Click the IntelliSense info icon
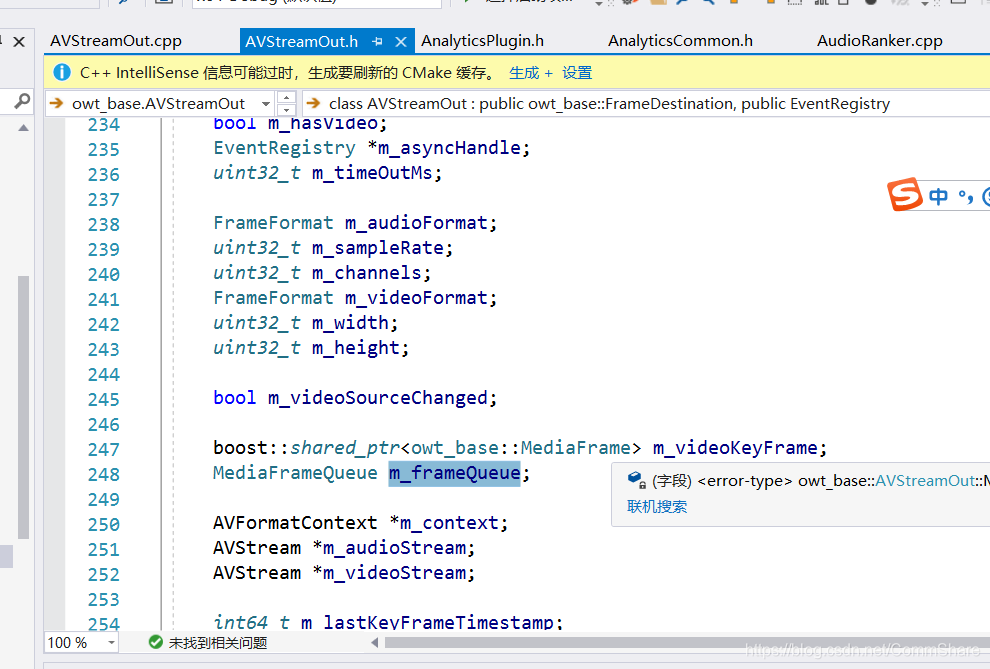Image resolution: width=990 pixels, height=669 pixels. coord(62,72)
